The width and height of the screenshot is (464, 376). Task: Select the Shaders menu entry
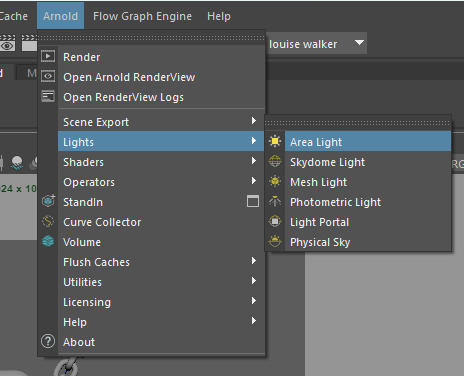tap(161, 162)
